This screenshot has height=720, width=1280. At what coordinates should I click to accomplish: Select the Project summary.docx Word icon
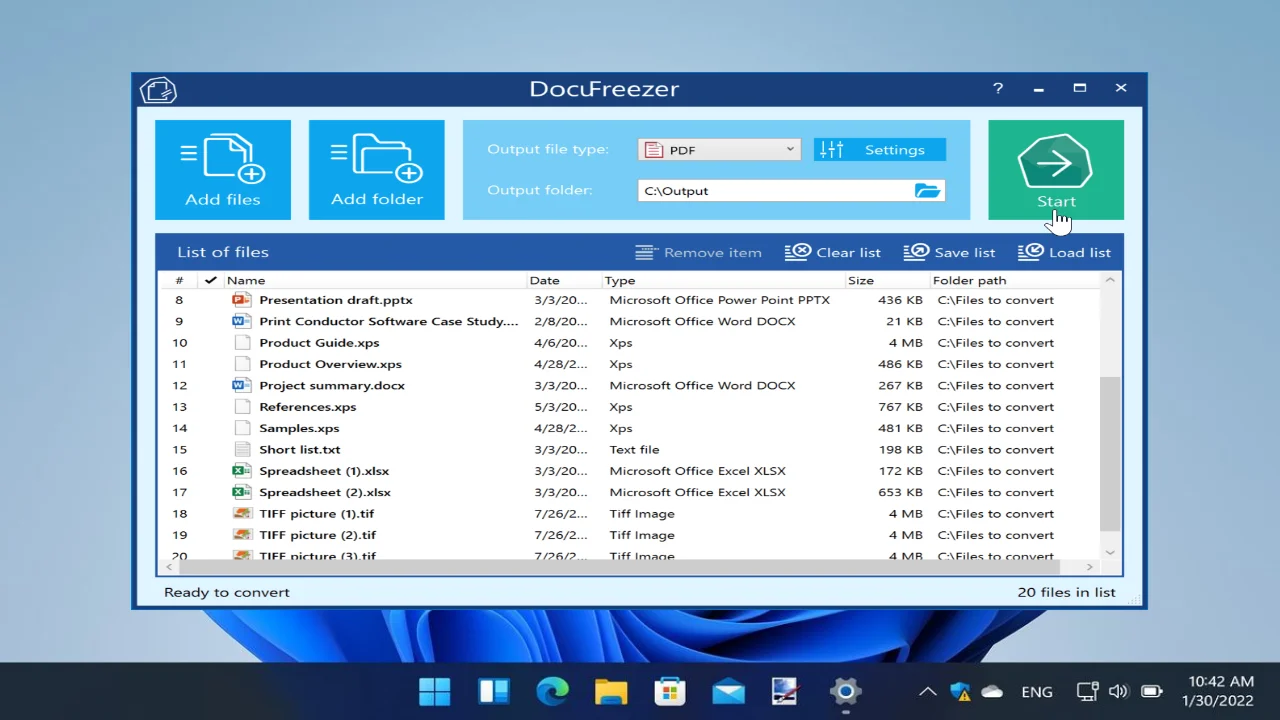pos(241,385)
